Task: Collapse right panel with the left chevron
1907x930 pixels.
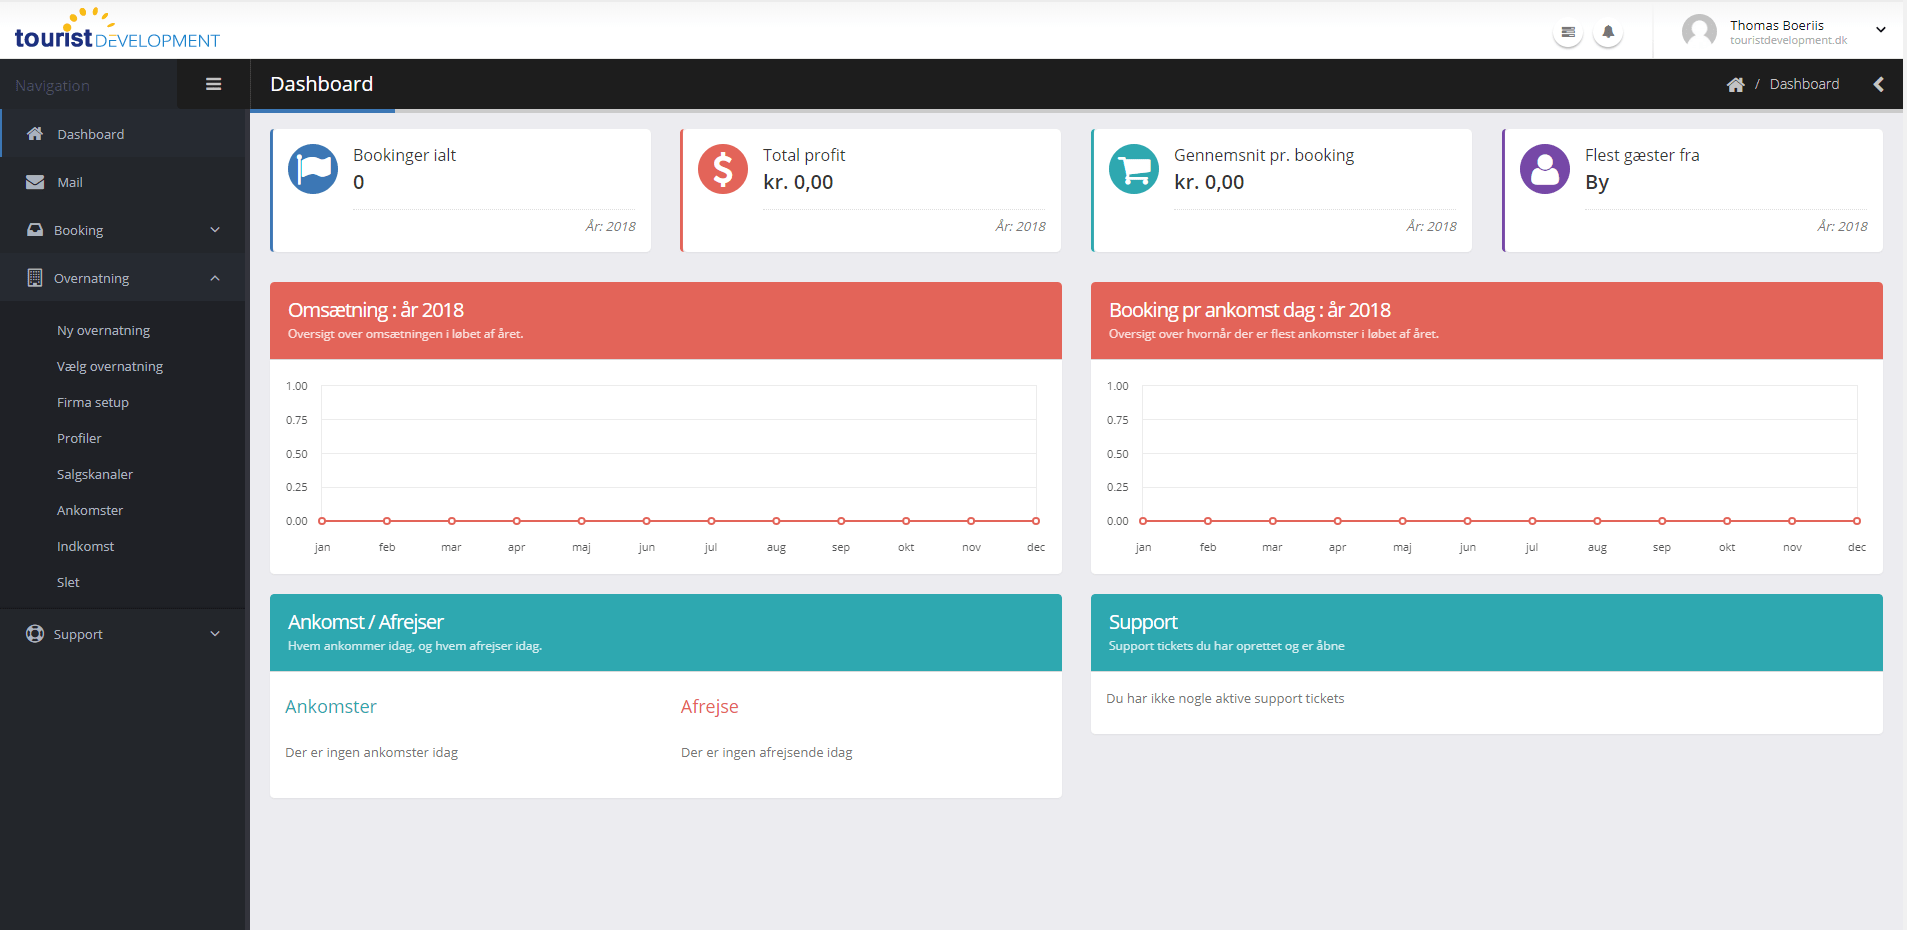Action: [x=1878, y=85]
